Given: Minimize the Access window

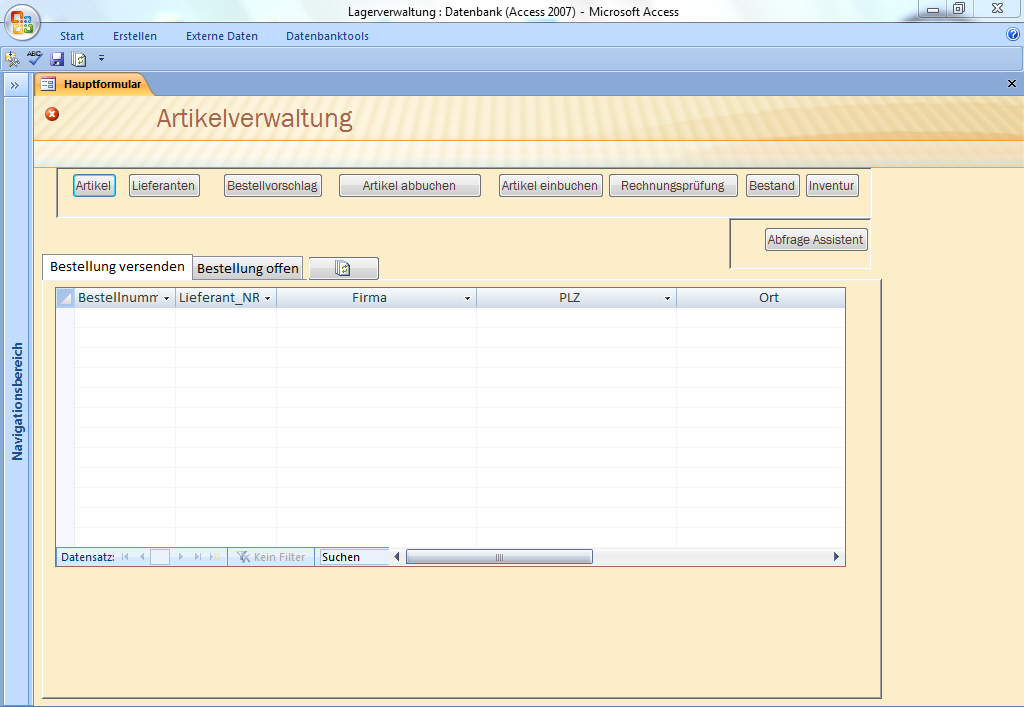Looking at the screenshot, I should click(933, 8).
